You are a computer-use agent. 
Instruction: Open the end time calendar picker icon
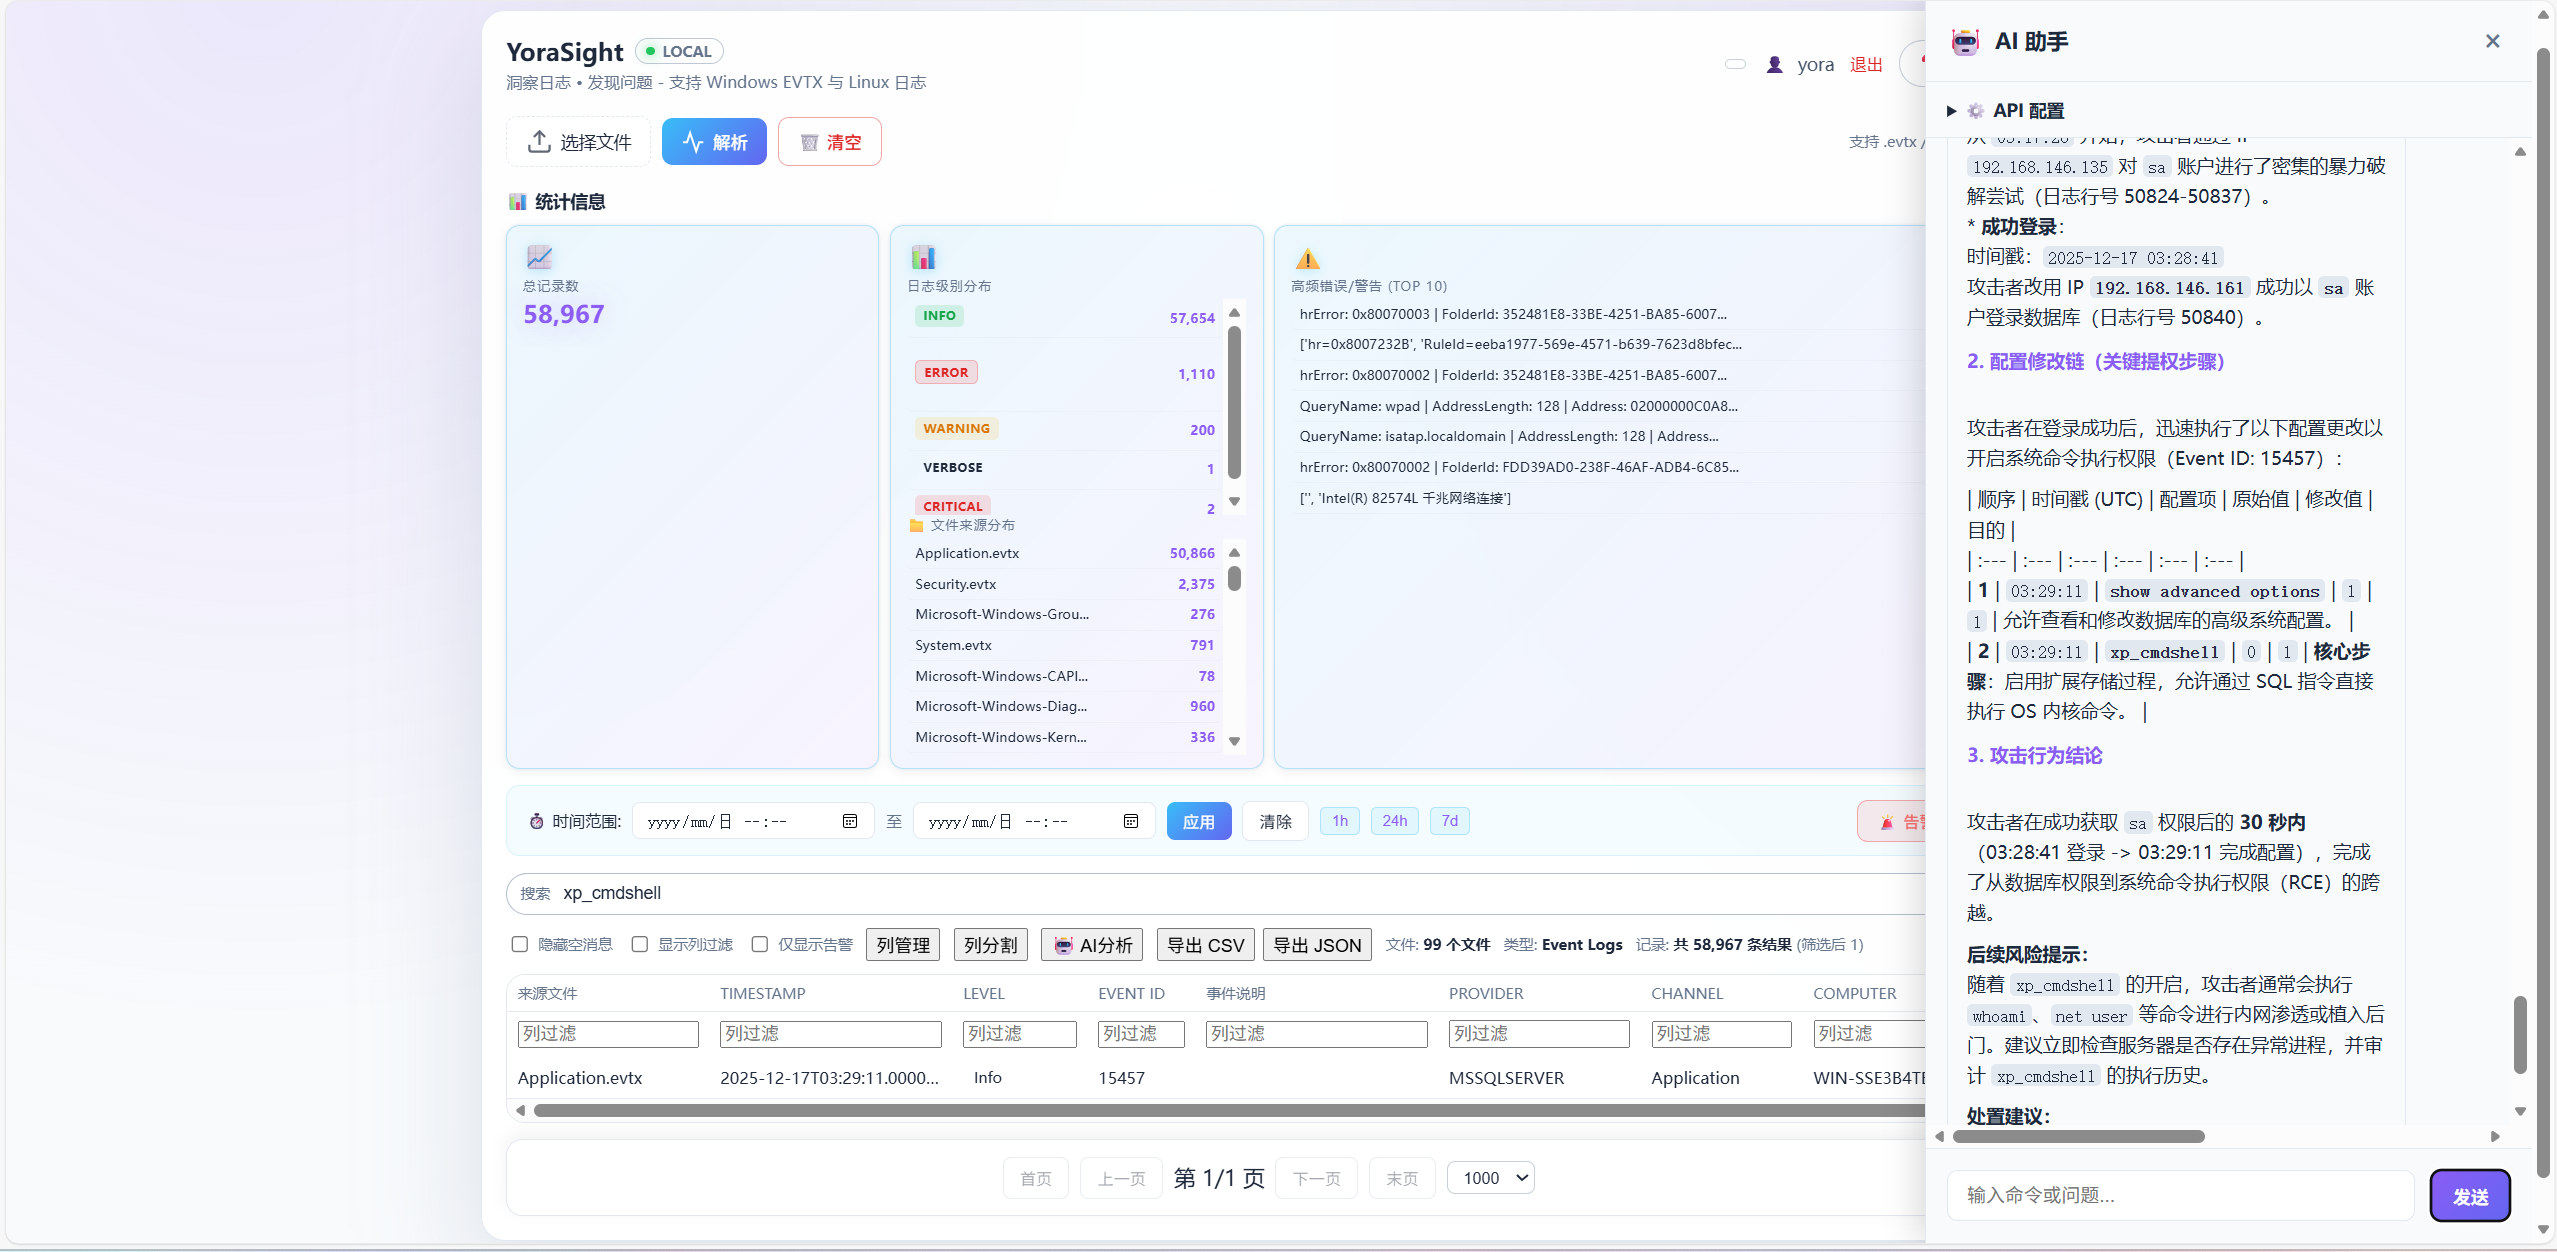pos(1131,821)
